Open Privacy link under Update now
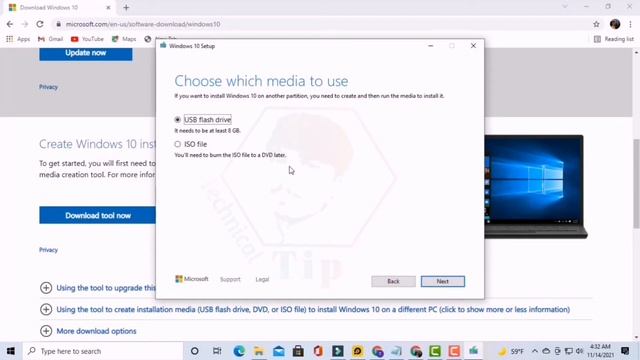This screenshot has height=360, width=640. pos(49,87)
